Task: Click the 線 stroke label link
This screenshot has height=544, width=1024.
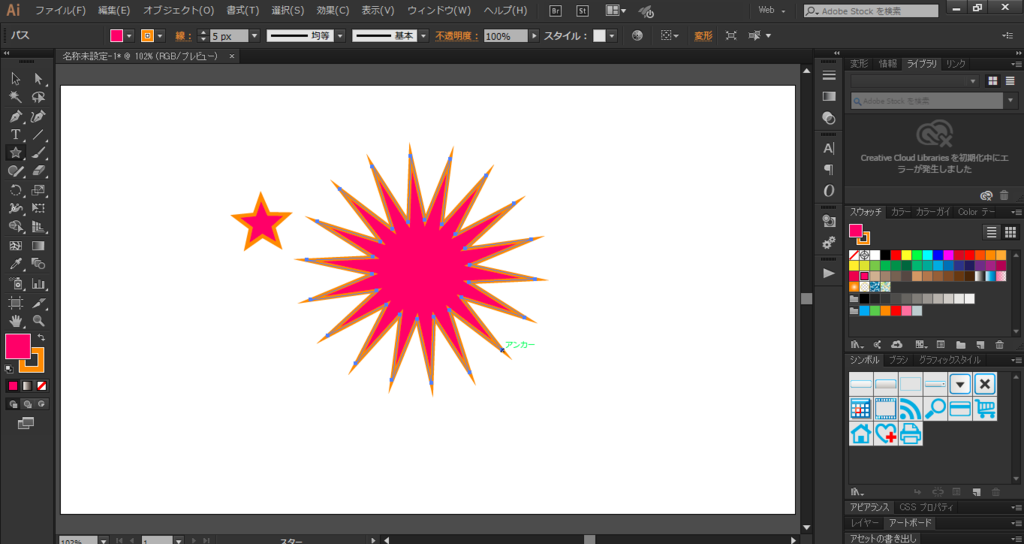Action: 184,36
